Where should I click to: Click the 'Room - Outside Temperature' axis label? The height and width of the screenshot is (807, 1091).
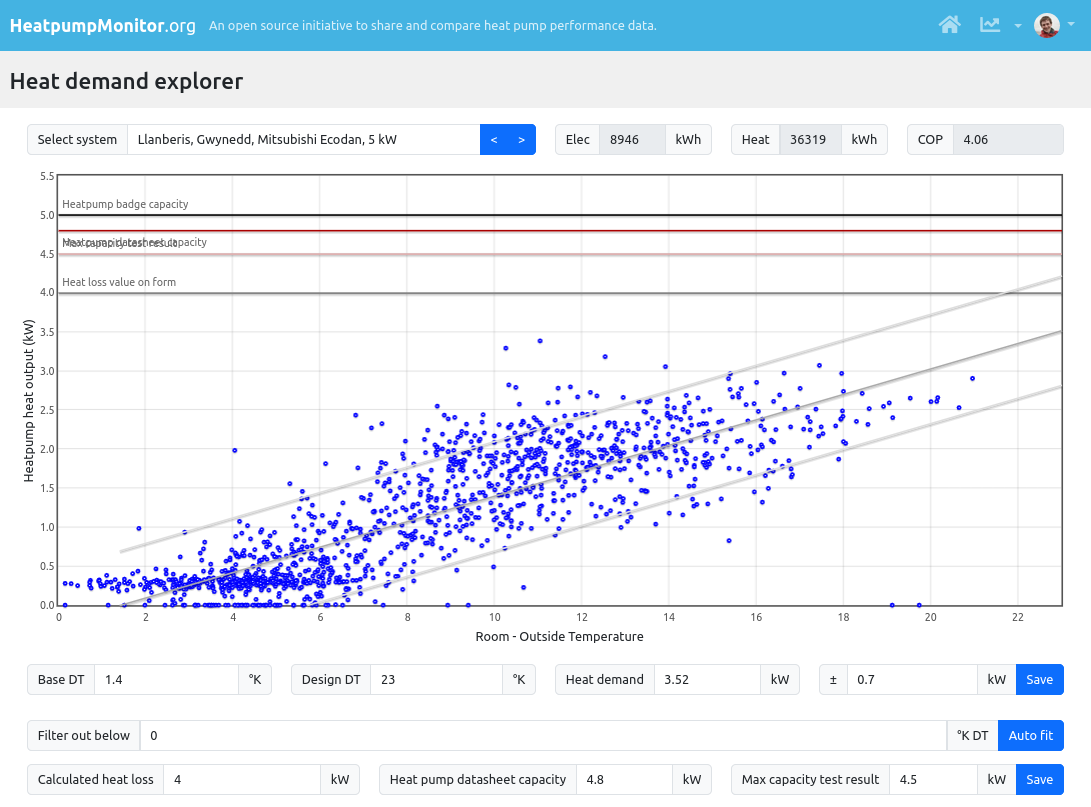click(559, 637)
